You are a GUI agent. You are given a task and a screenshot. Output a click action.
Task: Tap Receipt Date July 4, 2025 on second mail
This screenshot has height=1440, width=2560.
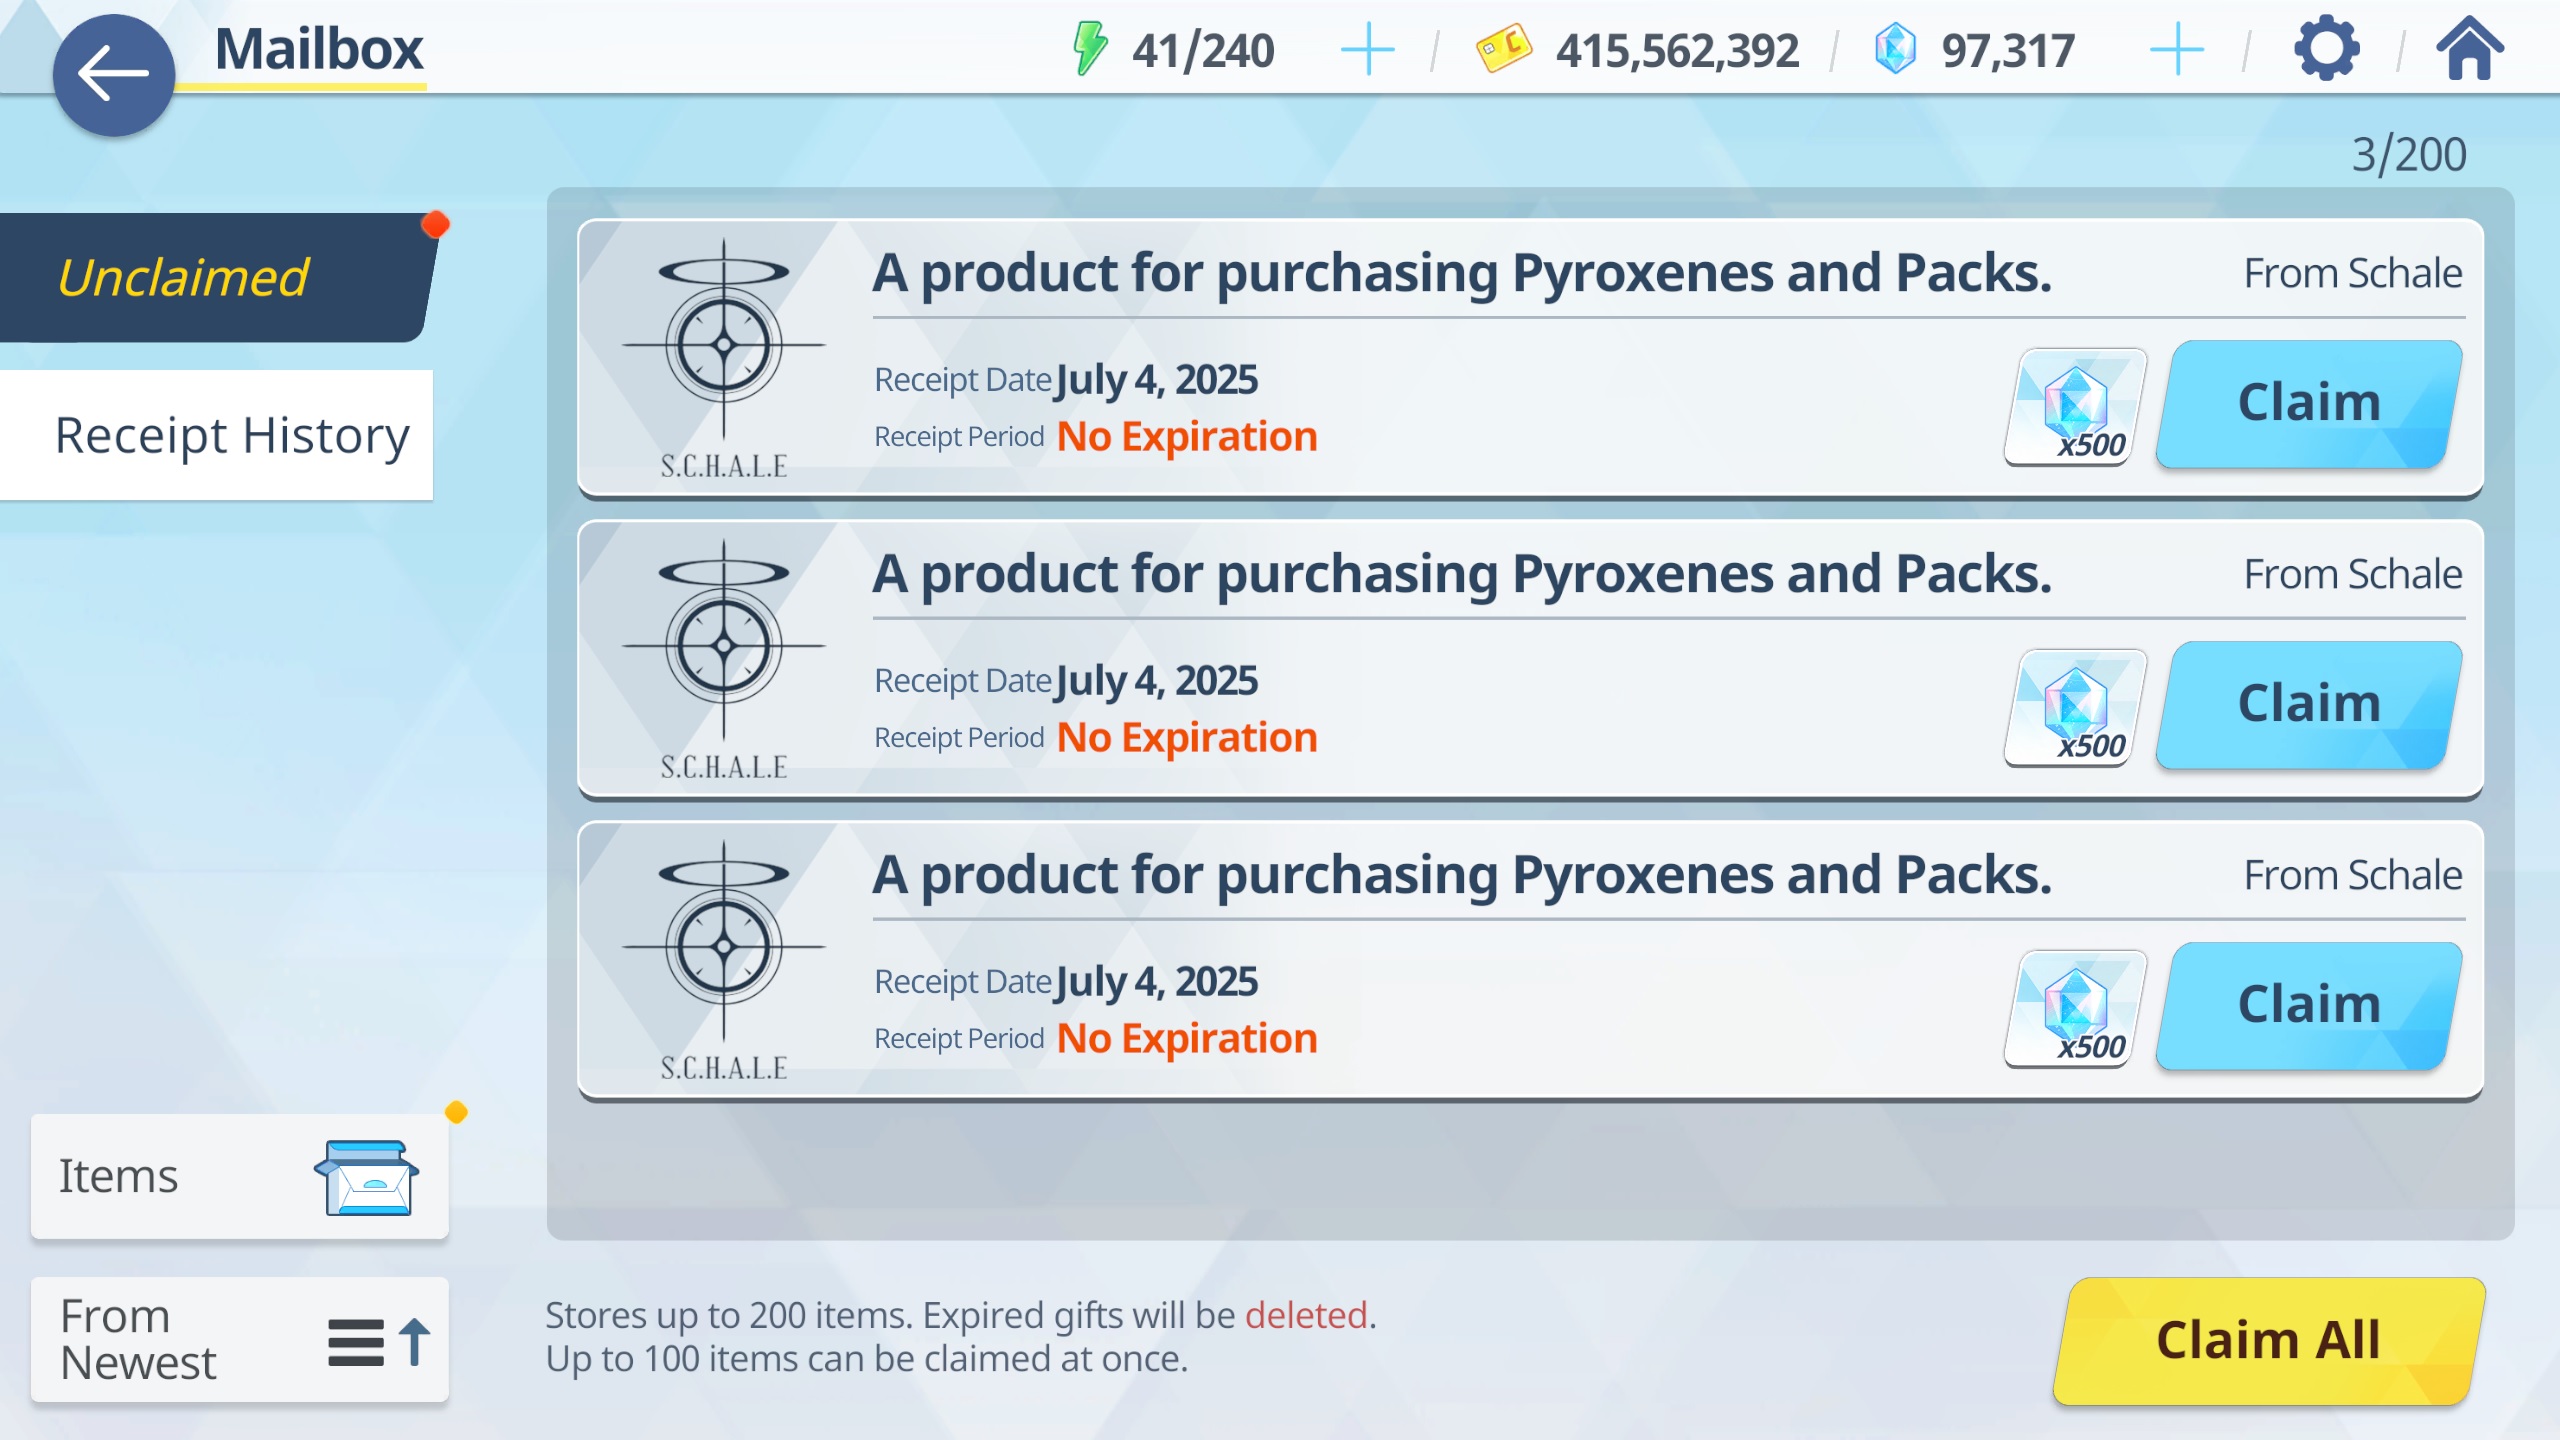point(1066,681)
